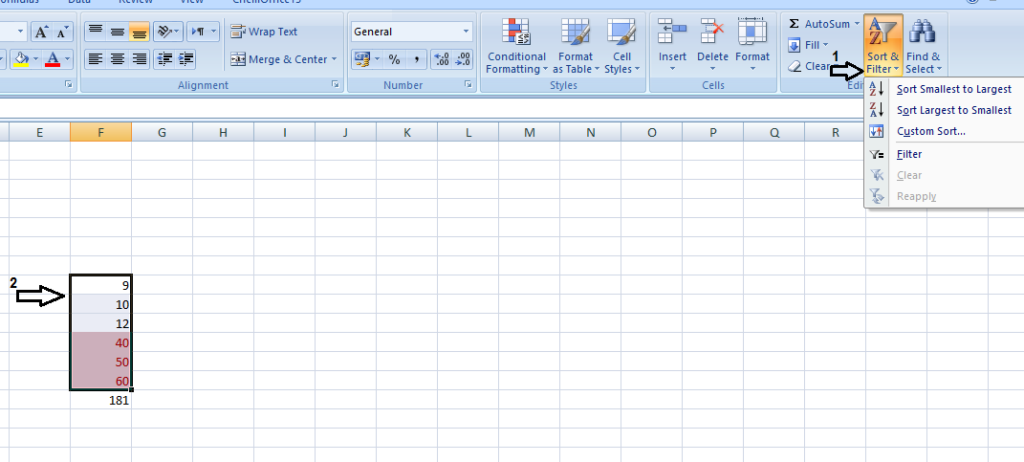
Task: Select cell containing 12
Action: point(101,323)
